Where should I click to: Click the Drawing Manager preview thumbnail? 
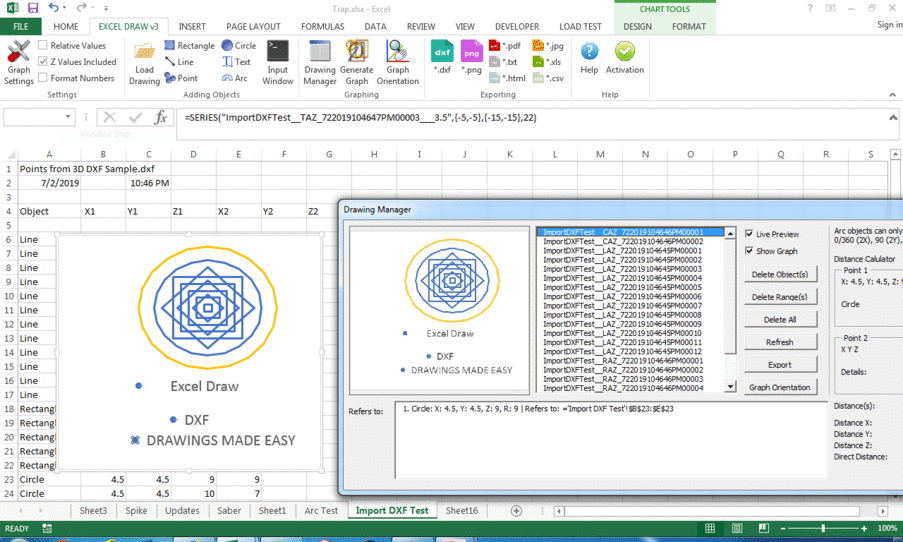(x=439, y=310)
